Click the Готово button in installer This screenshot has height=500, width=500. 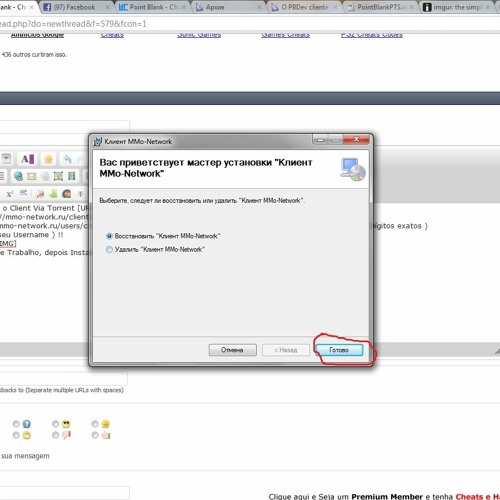click(339, 350)
